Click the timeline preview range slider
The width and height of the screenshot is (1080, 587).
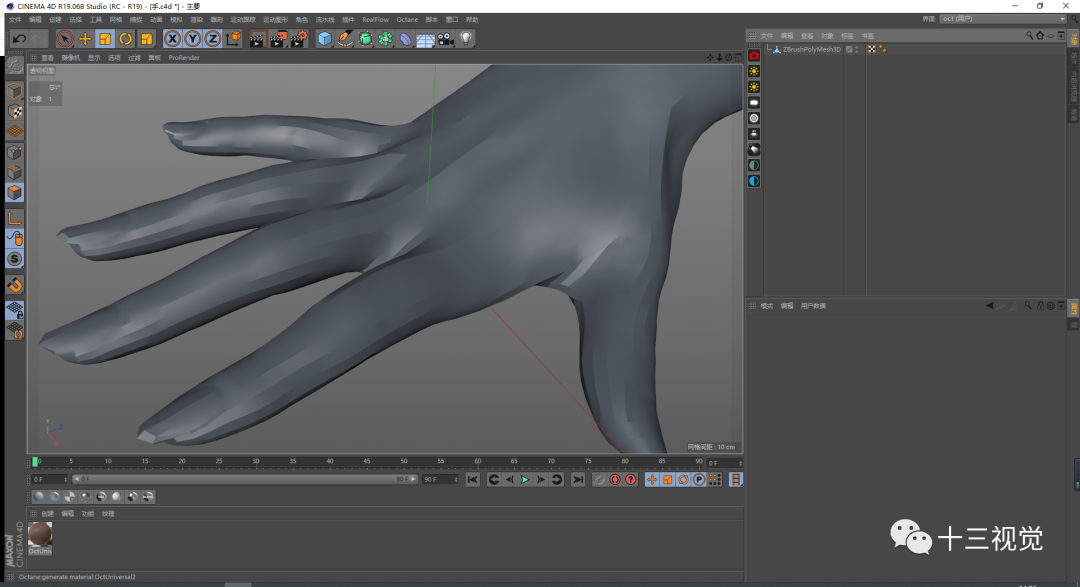point(245,480)
